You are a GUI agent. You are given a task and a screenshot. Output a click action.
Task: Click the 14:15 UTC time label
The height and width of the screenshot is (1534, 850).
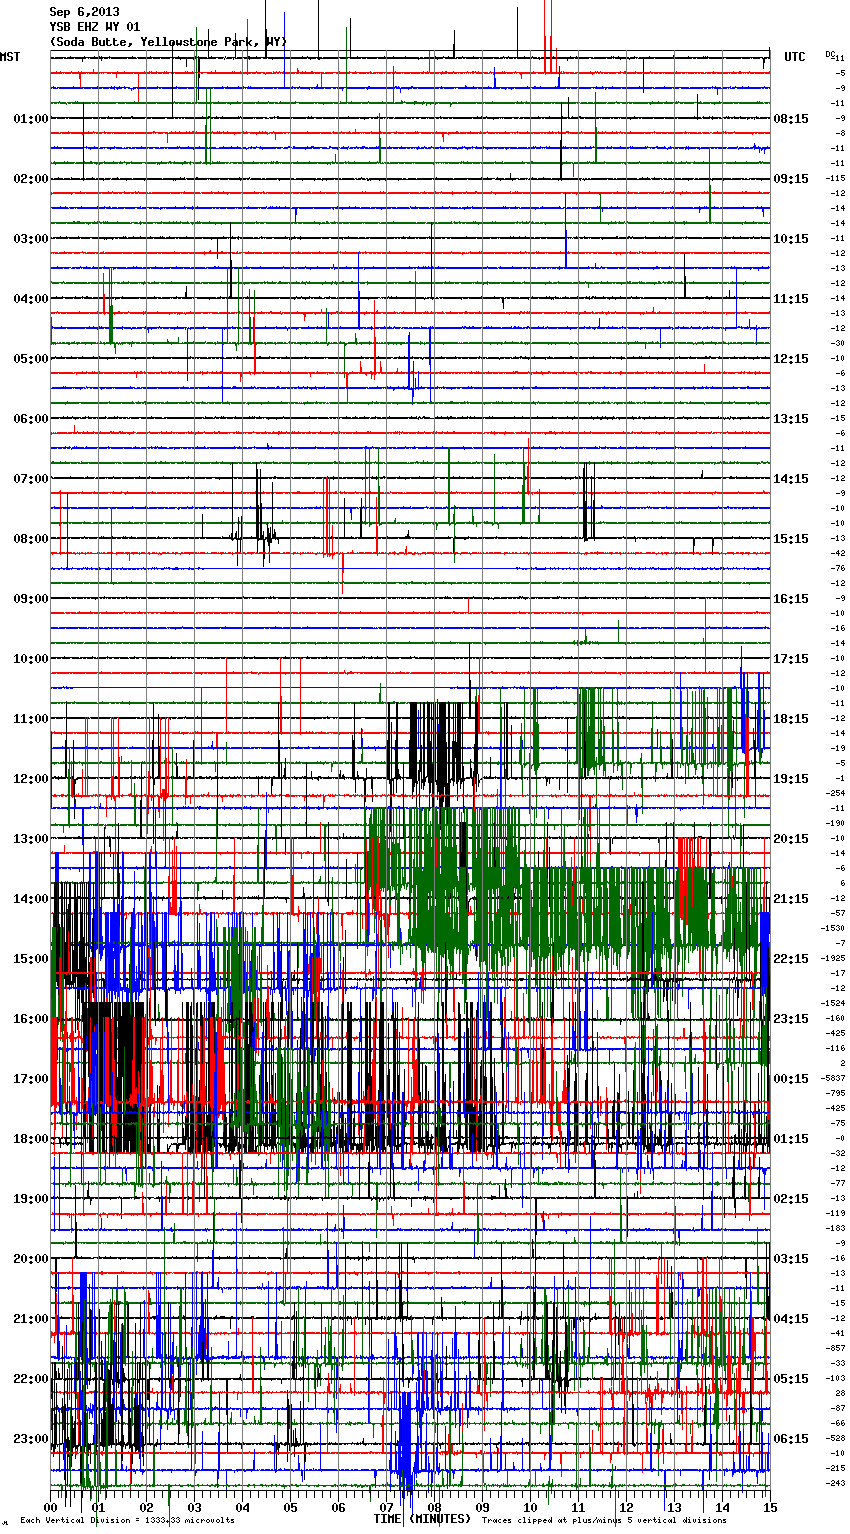(791, 479)
